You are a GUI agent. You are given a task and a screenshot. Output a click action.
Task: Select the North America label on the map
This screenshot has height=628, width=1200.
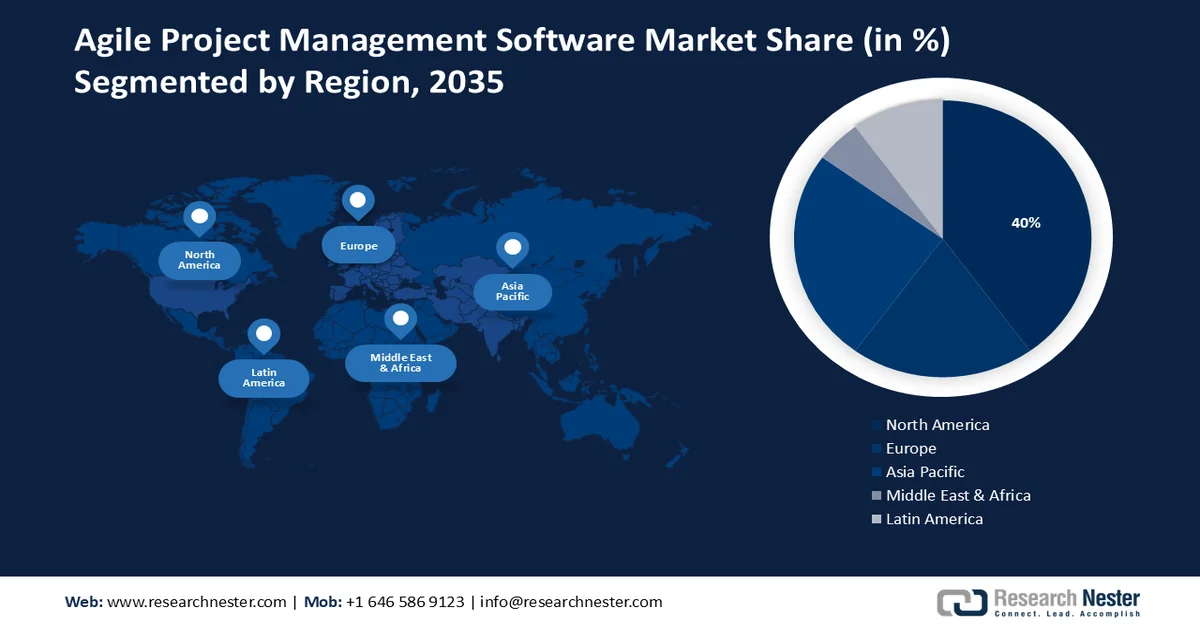200,260
